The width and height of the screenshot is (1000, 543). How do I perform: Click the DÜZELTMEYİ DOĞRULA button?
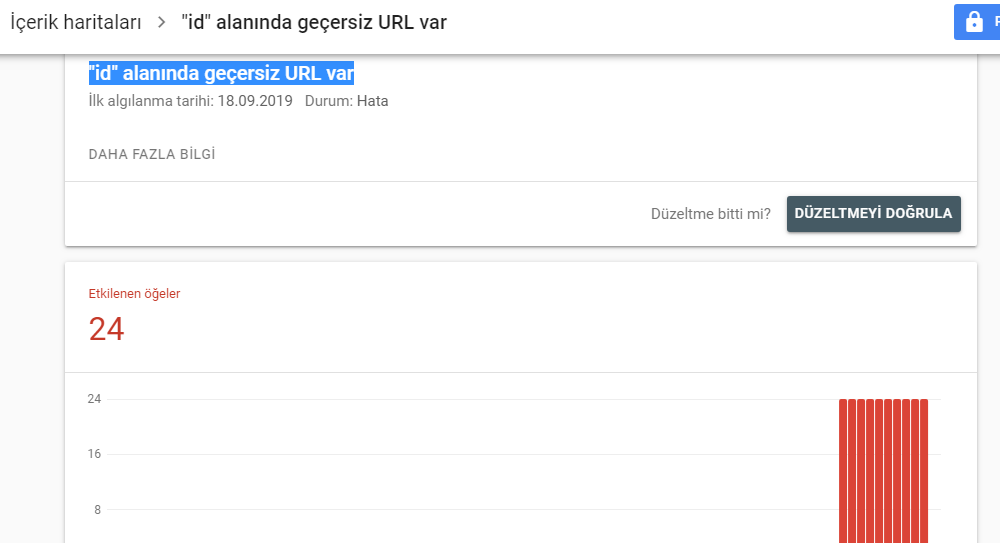click(873, 214)
